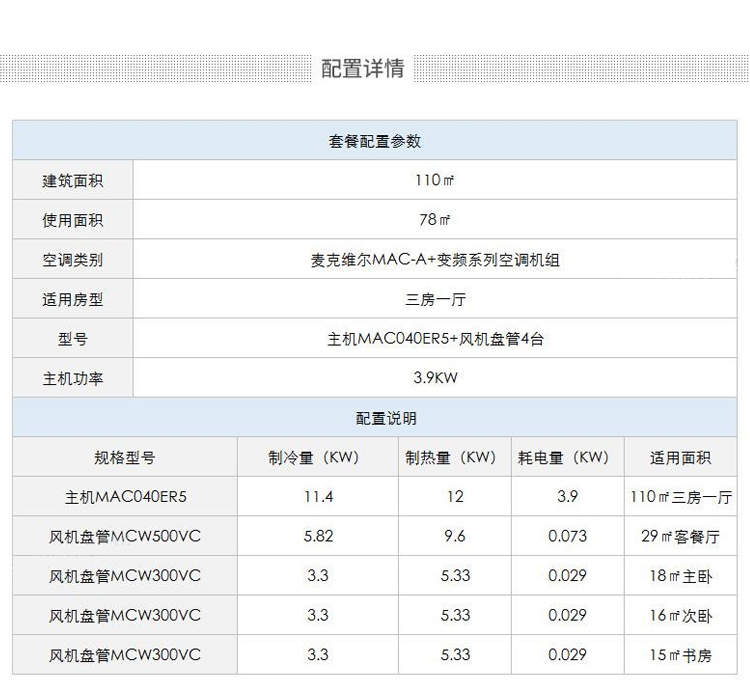Click the 3.9KW host power value
750x698 pixels.
435,378
